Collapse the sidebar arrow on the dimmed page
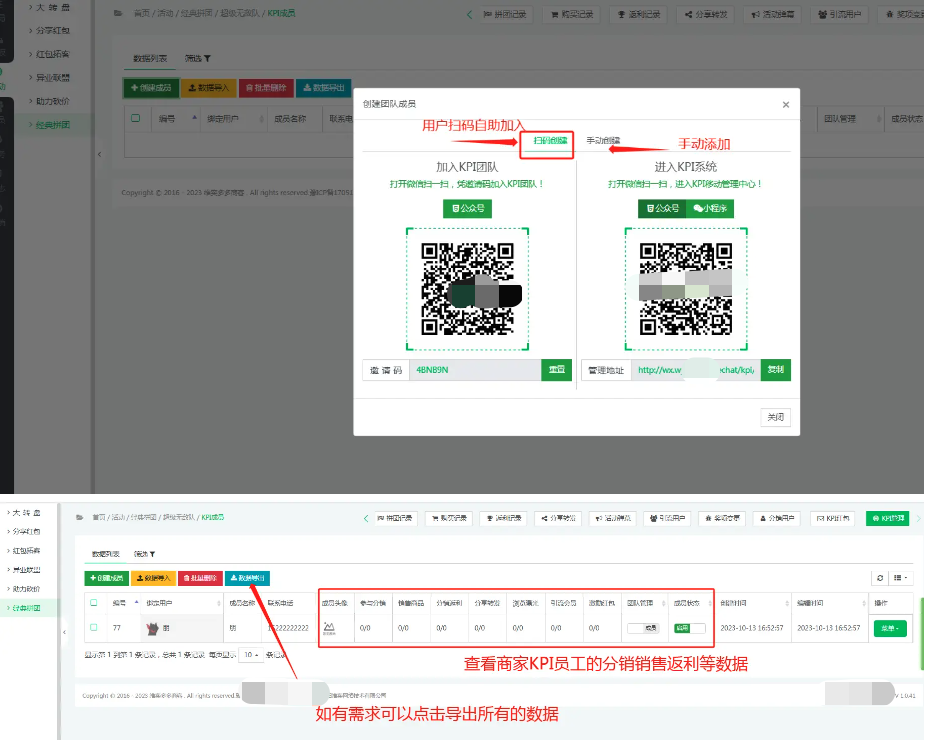 (x=99, y=154)
